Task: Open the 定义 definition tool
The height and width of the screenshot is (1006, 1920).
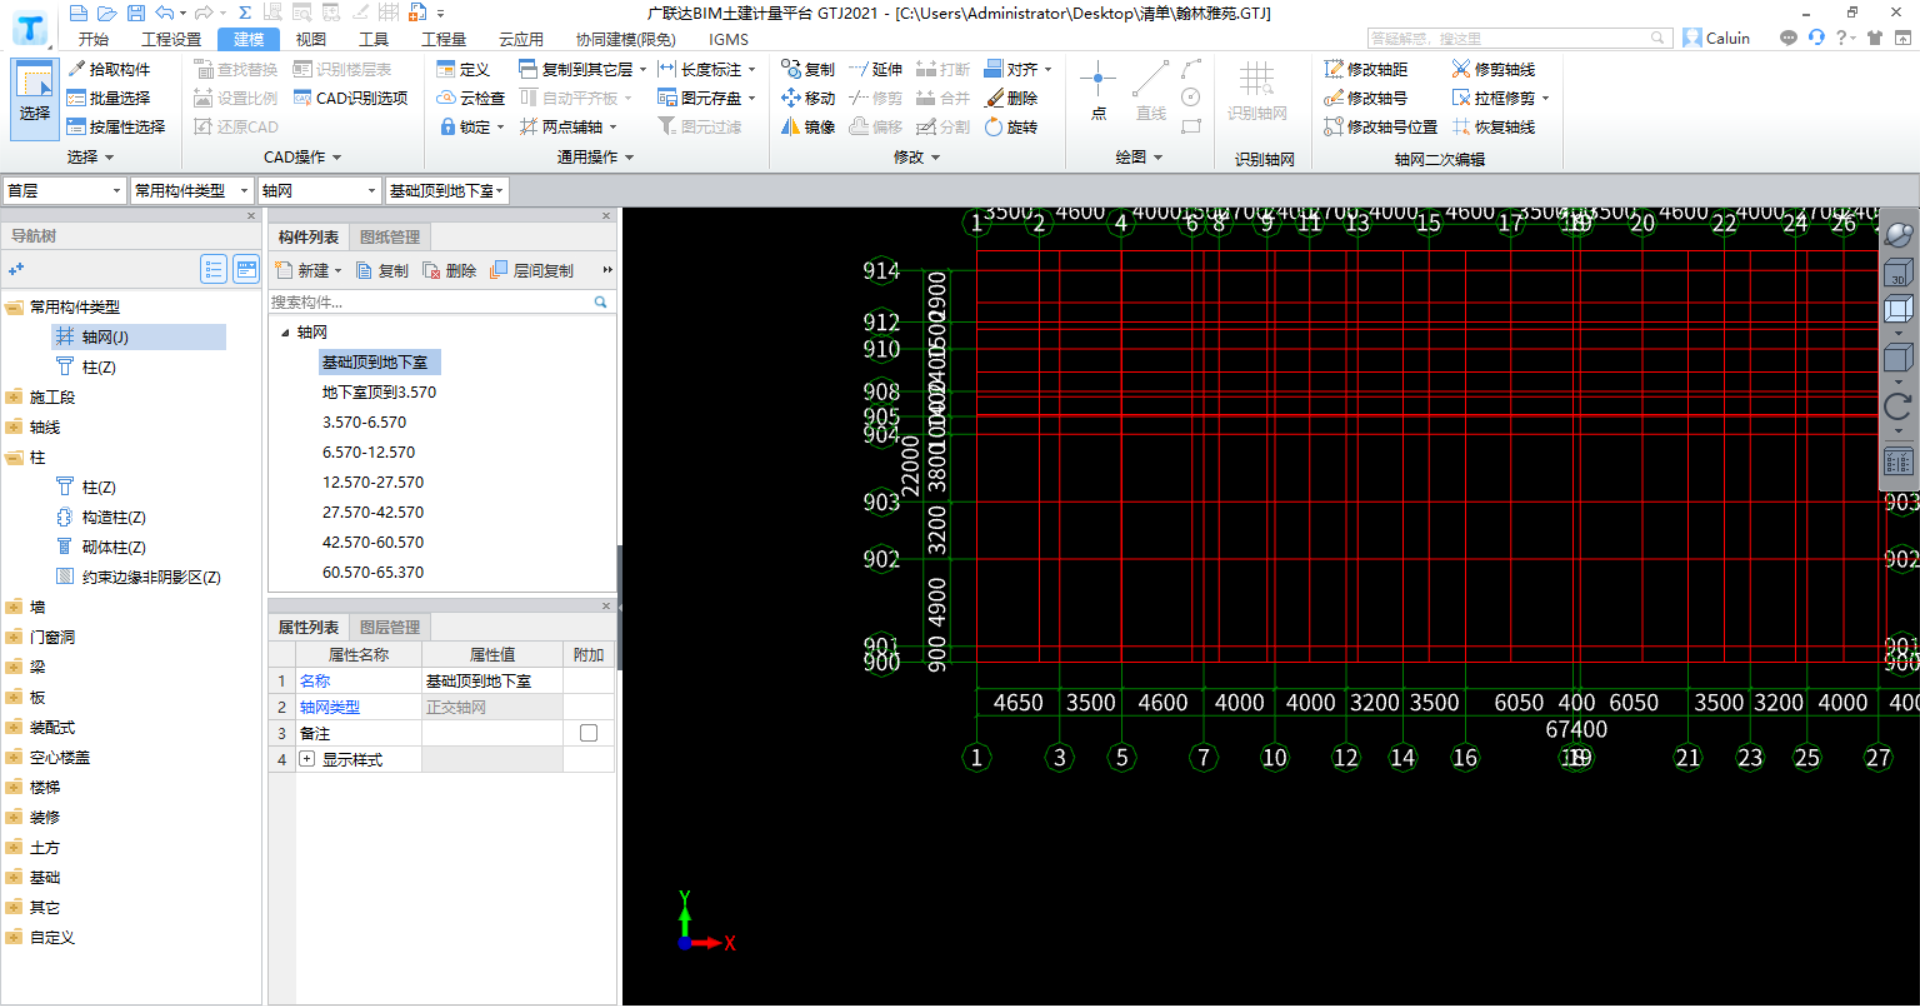Action: (x=464, y=69)
